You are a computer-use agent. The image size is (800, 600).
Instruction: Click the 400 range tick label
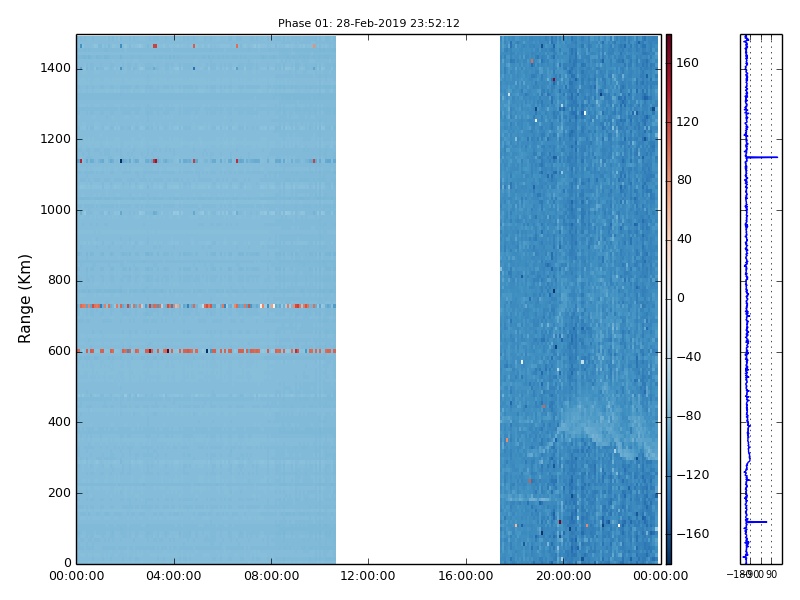[59, 422]
